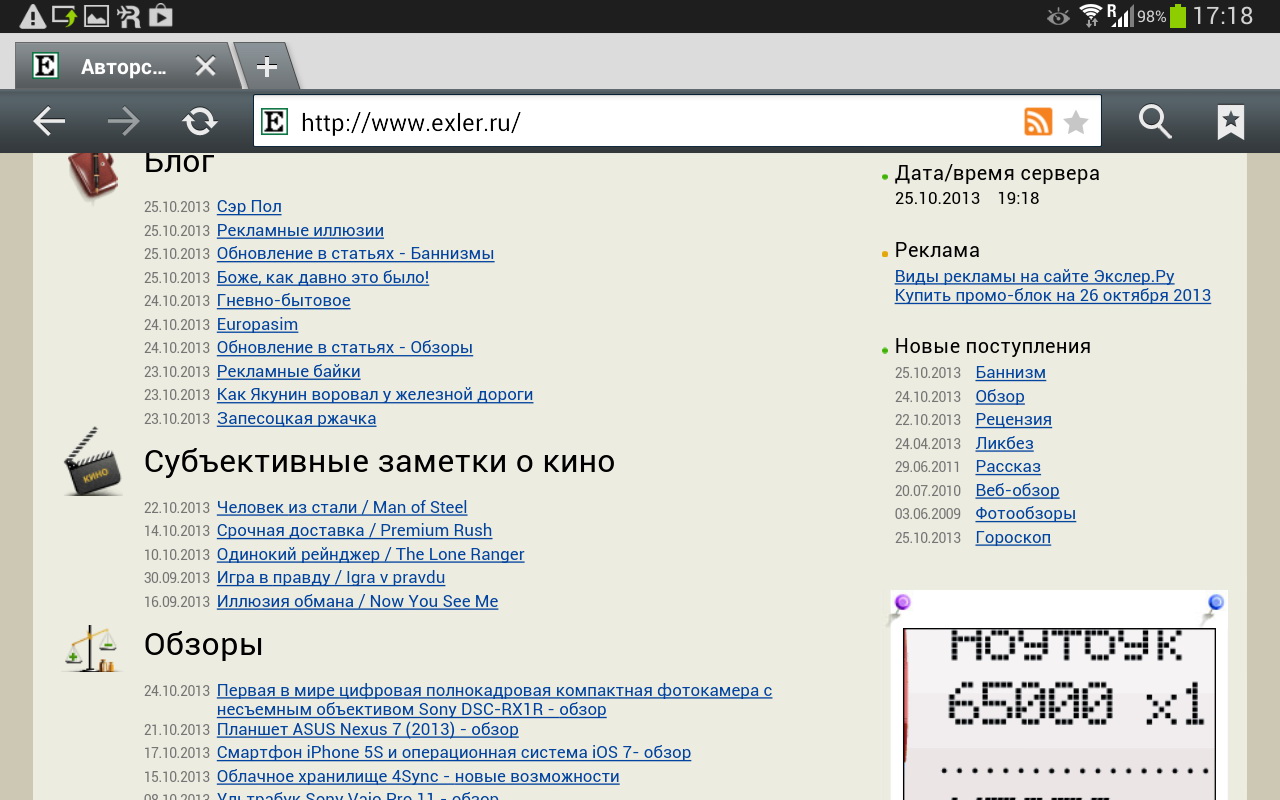Tap the browser back arrow
The image size is (1280, 800).
[49, 122]
